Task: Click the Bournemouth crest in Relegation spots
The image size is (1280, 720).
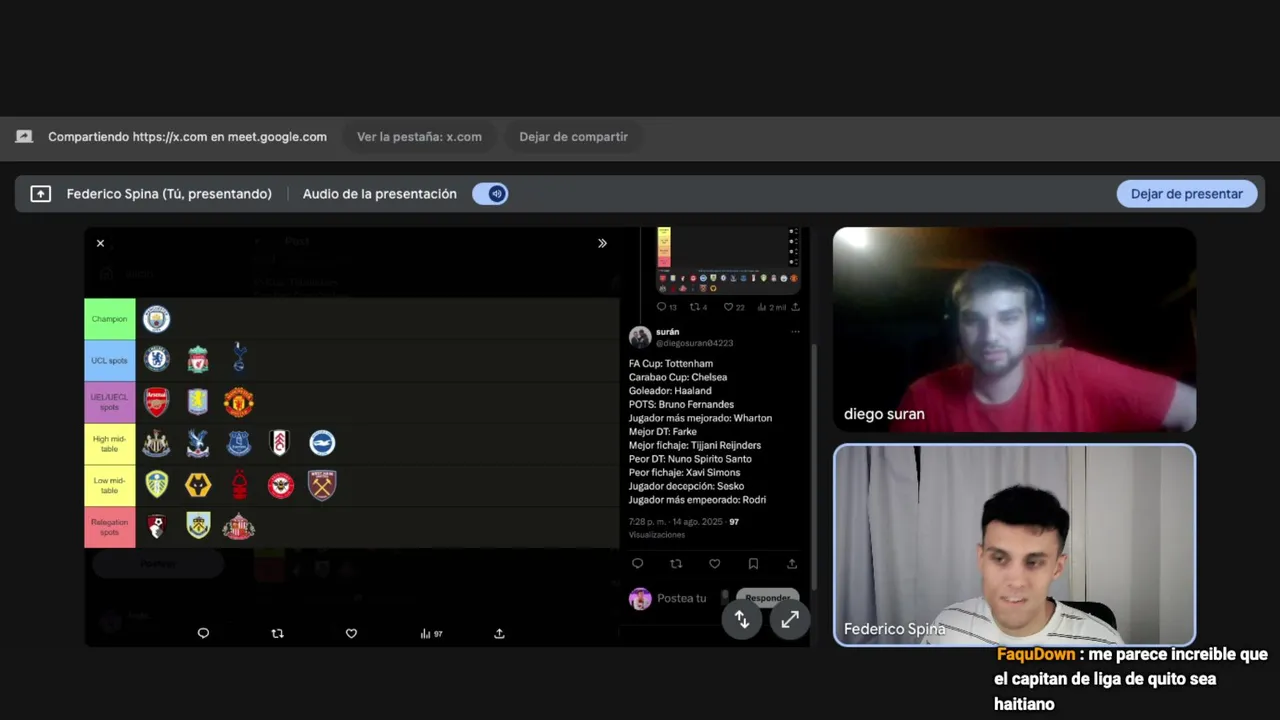Action: [156, 526]
